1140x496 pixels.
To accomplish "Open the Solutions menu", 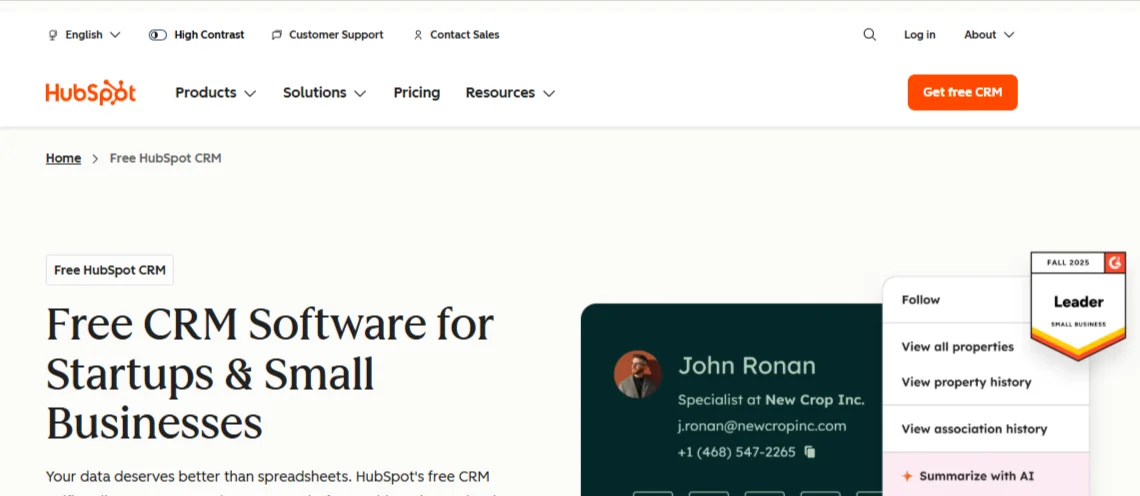I will pos(324,92).
